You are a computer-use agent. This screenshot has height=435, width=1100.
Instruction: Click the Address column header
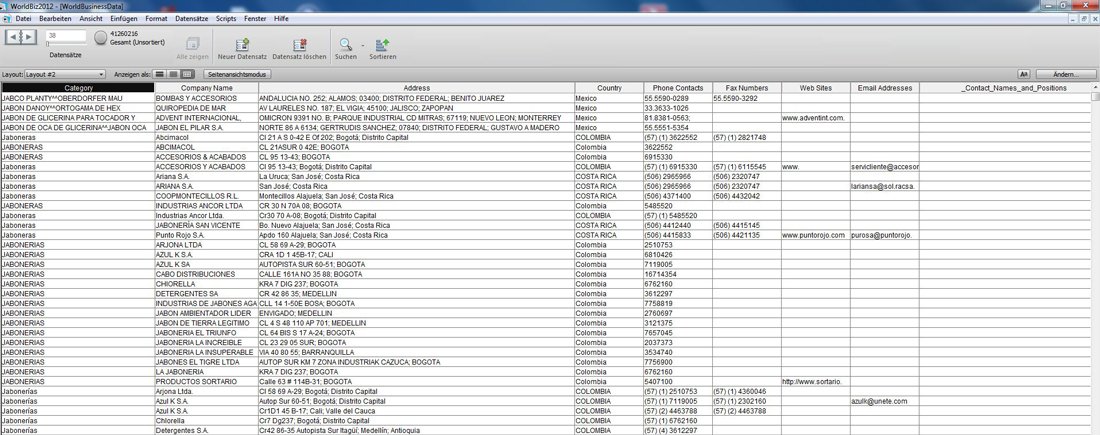[417, 88]
